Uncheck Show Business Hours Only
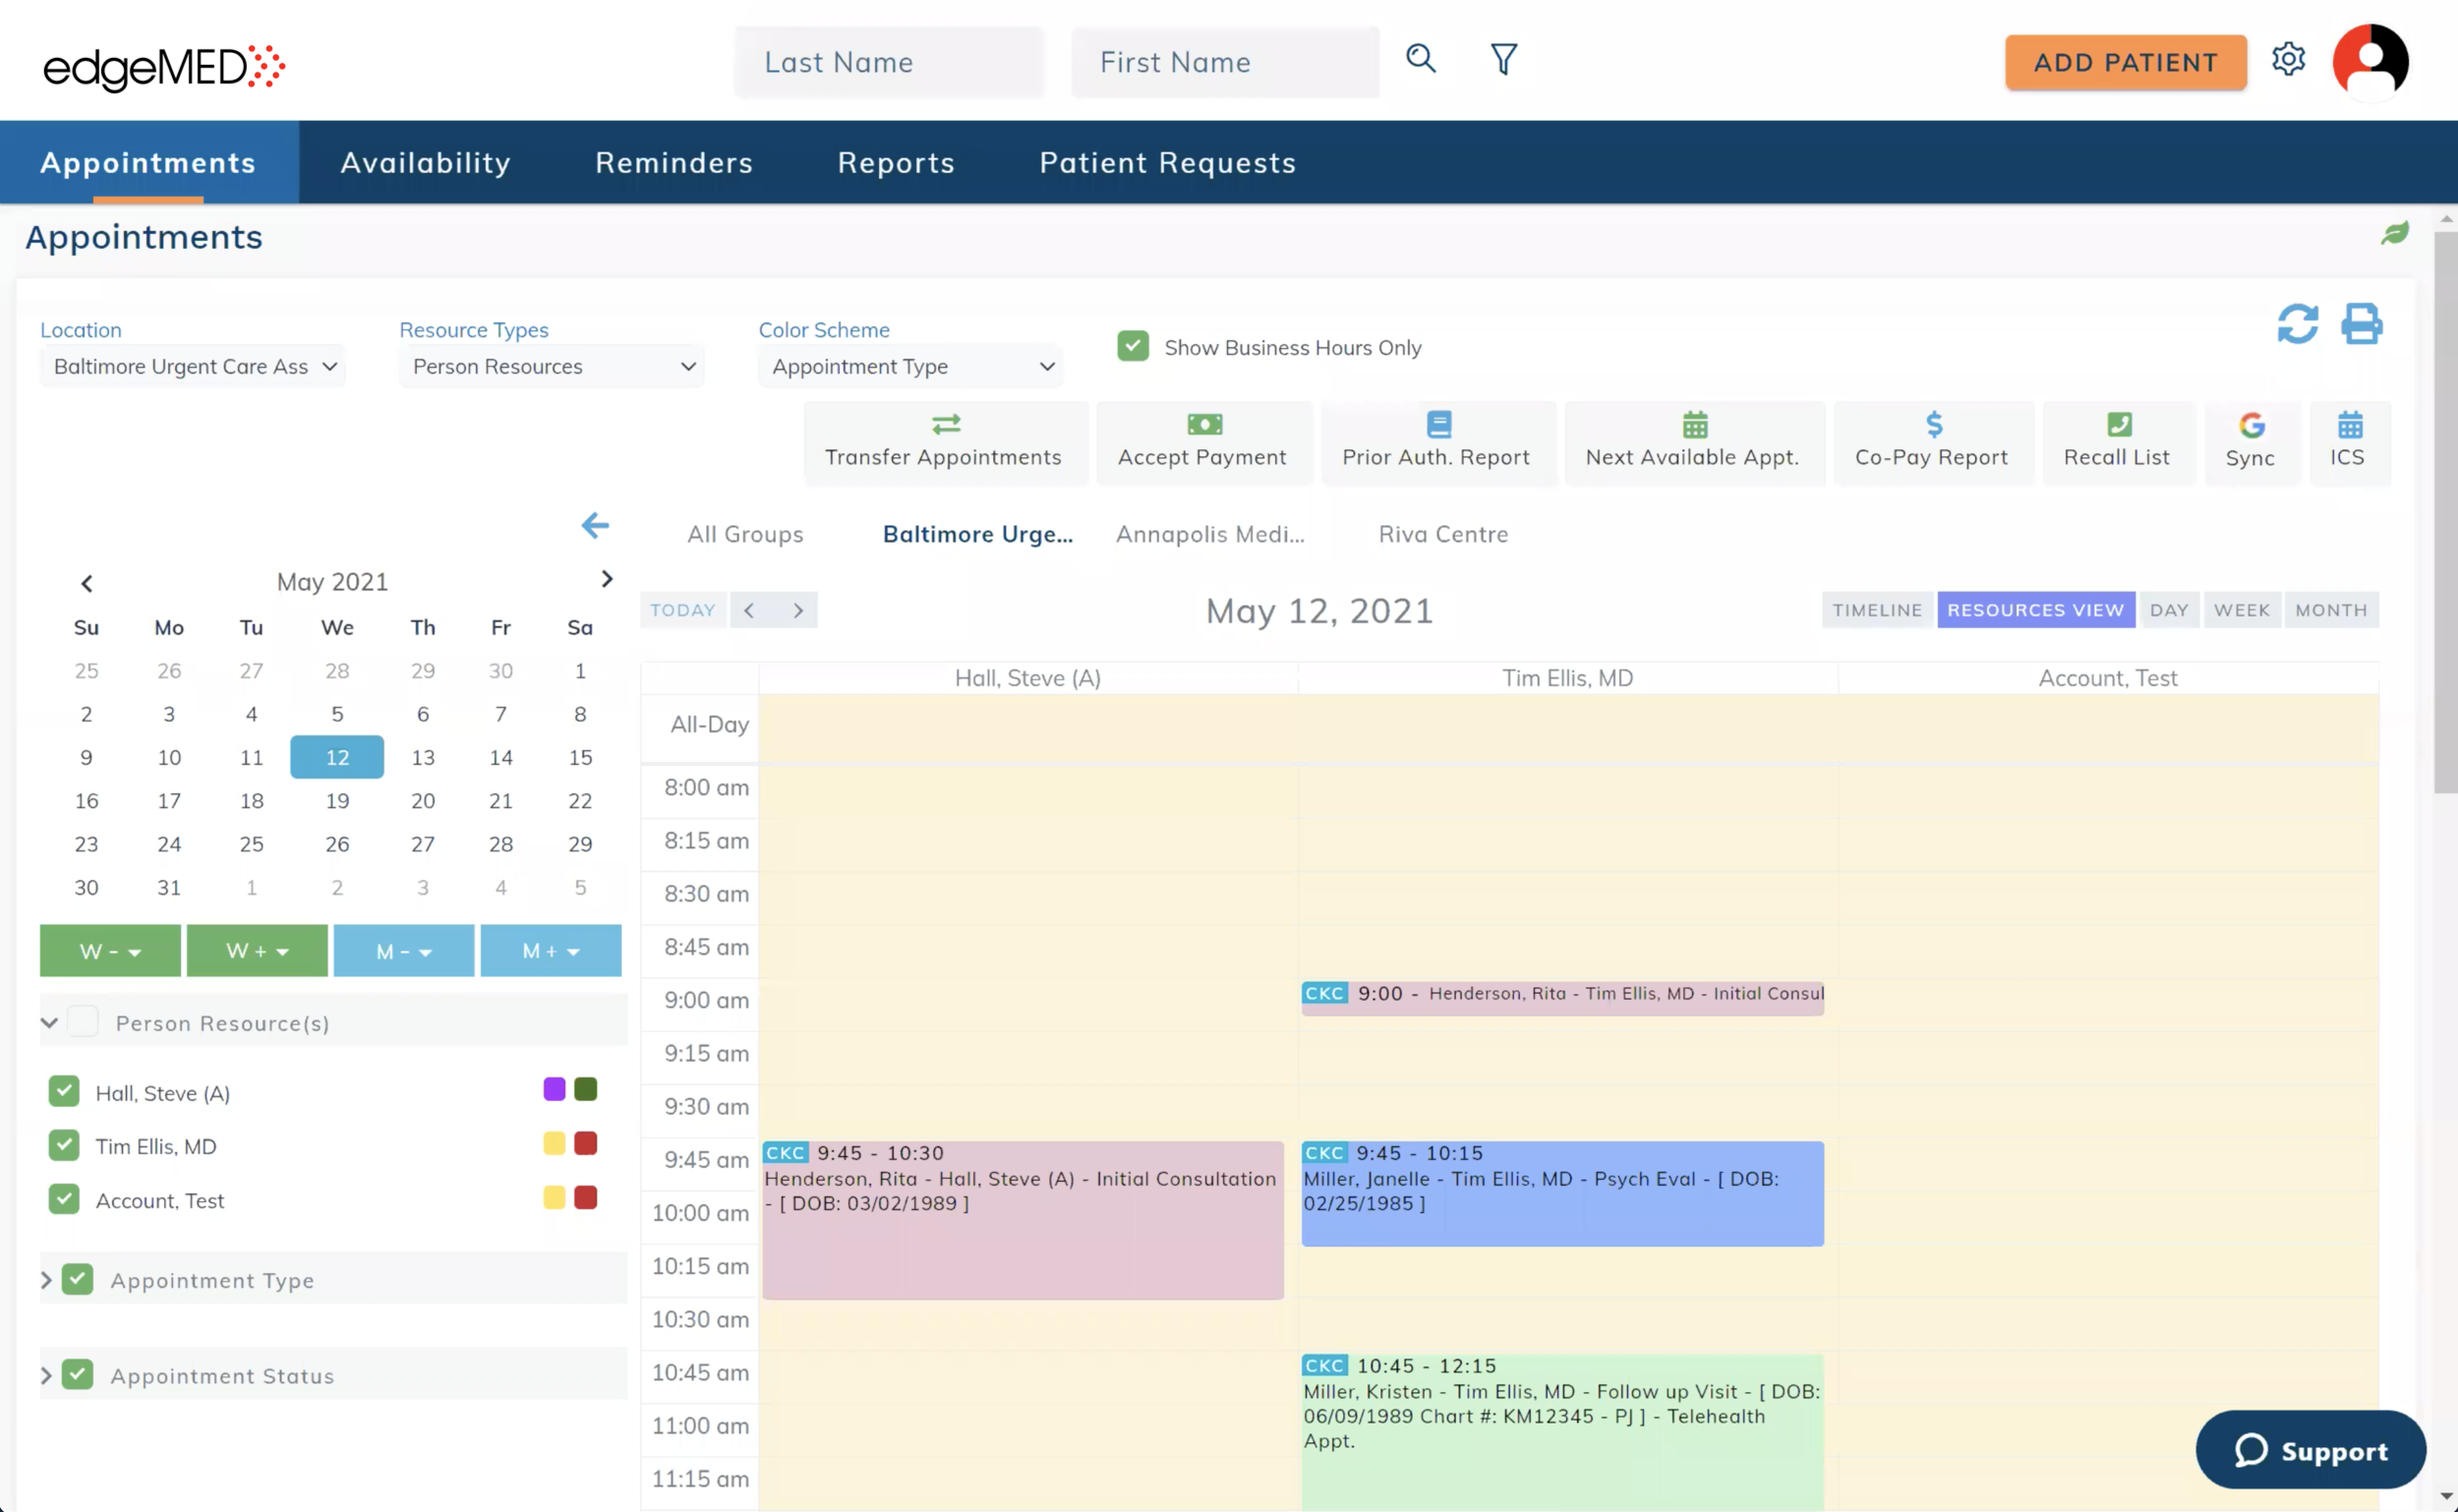This screenshot has height=1512, width=2458. coord(1133,347)
